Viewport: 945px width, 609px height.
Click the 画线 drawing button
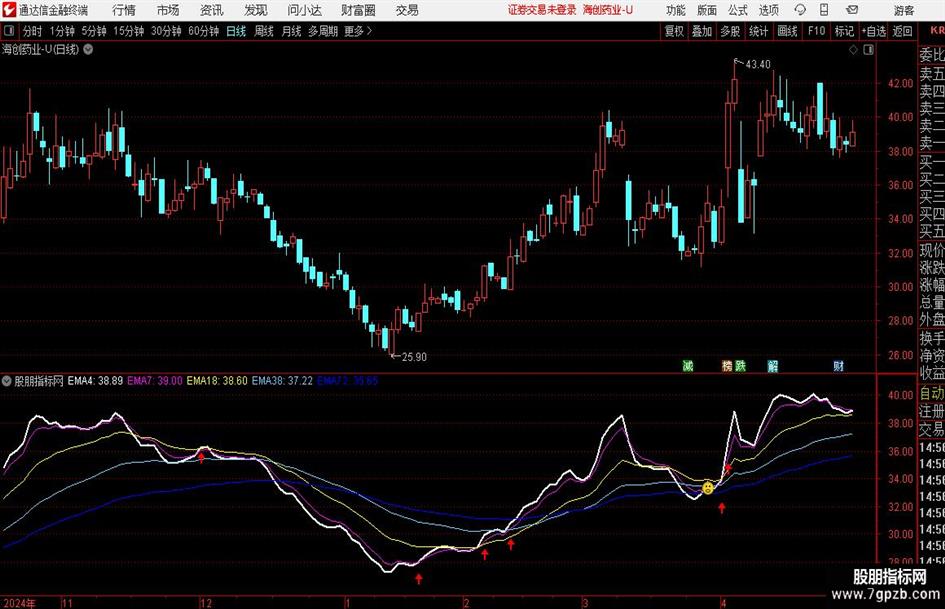coord(787,31)
